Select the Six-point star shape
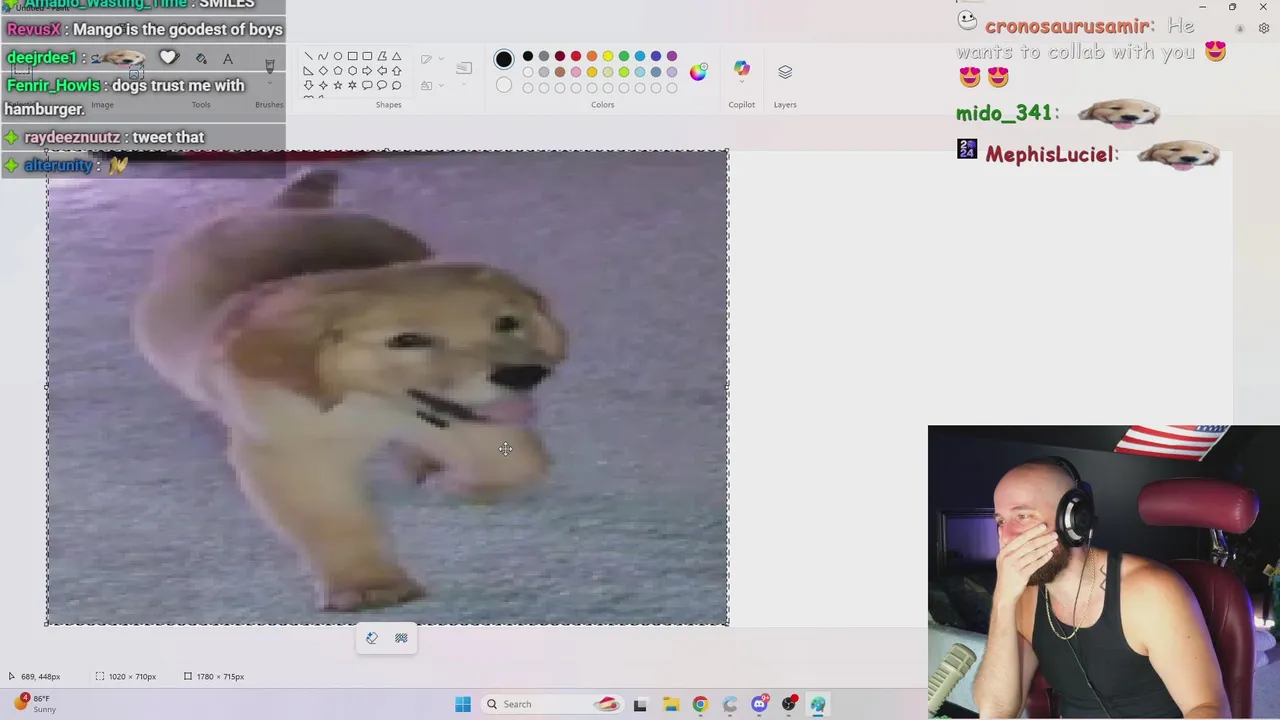 coord(352,85)
